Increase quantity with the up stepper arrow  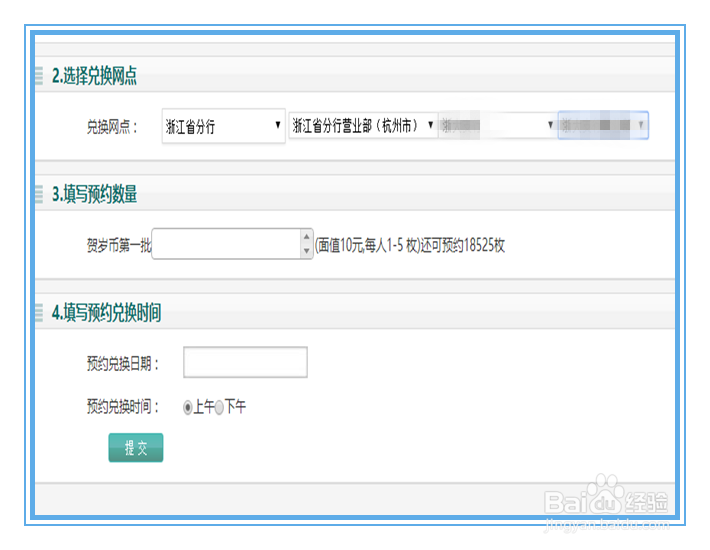[x=307, y=237]
